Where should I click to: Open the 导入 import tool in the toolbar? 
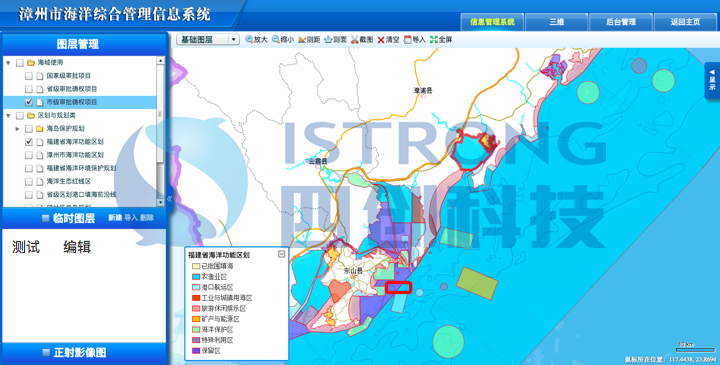click(x=415, y=39)
